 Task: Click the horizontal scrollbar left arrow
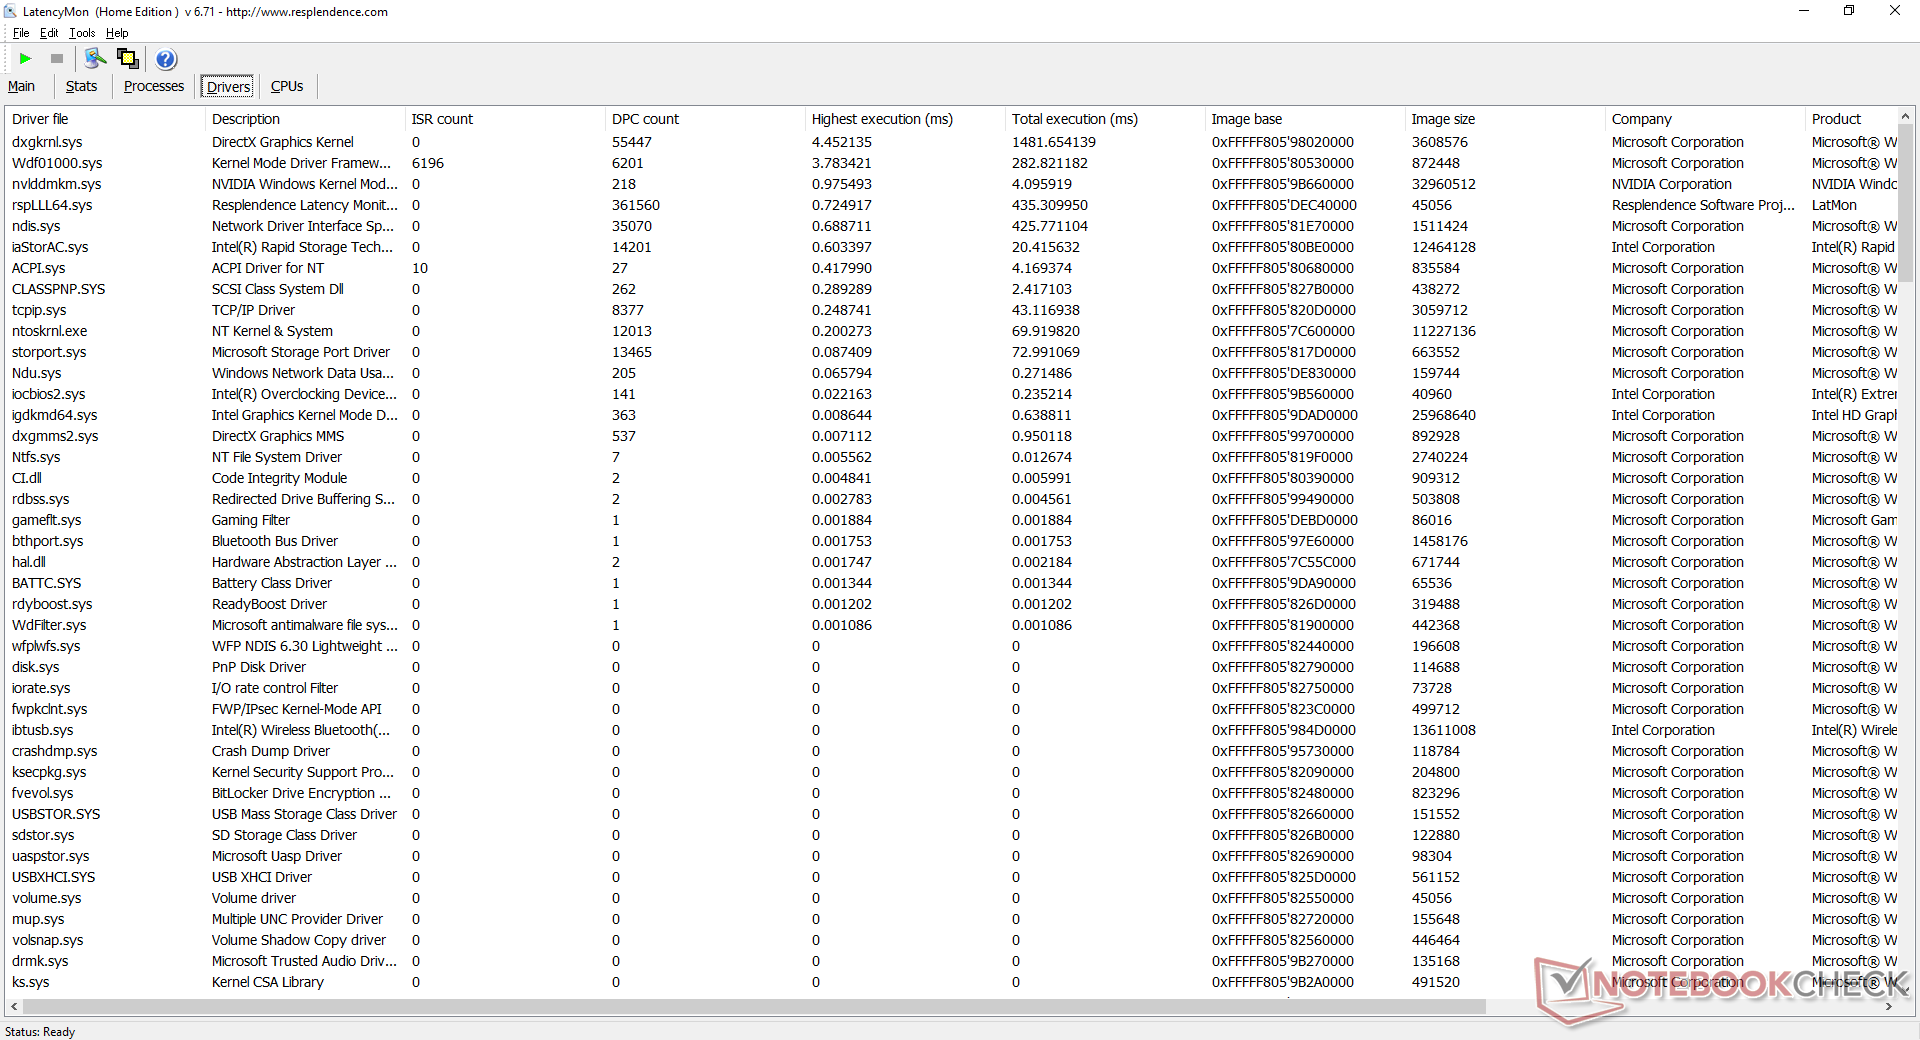pos(14,1007)
